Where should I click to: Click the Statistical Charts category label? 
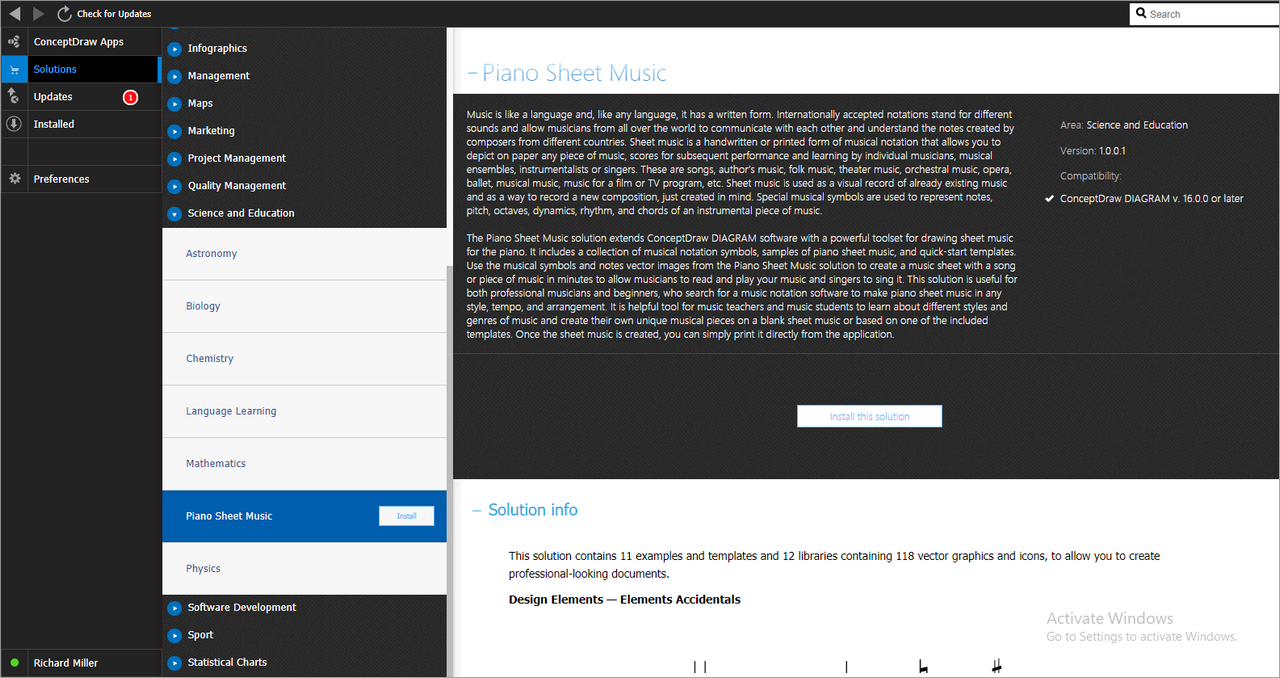pos(227,662)
